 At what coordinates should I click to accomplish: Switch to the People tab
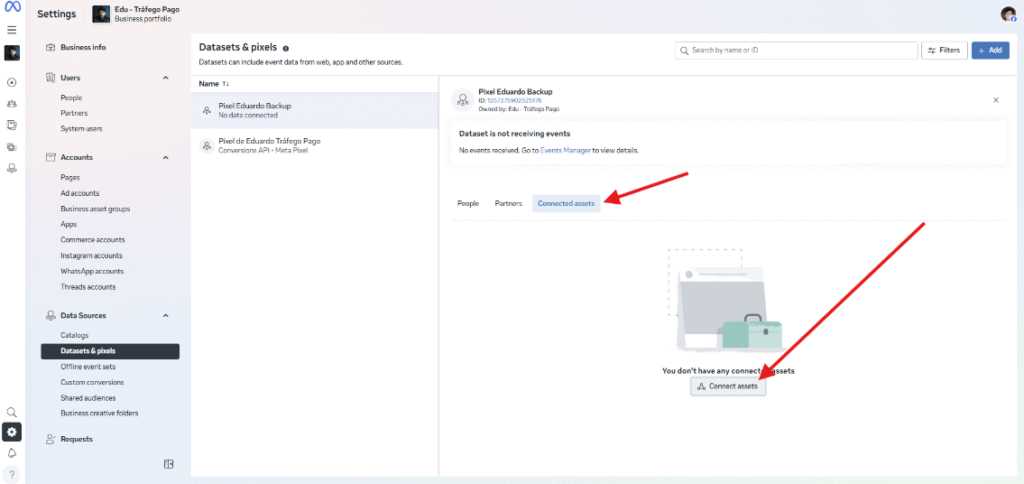tap(468, 203)
